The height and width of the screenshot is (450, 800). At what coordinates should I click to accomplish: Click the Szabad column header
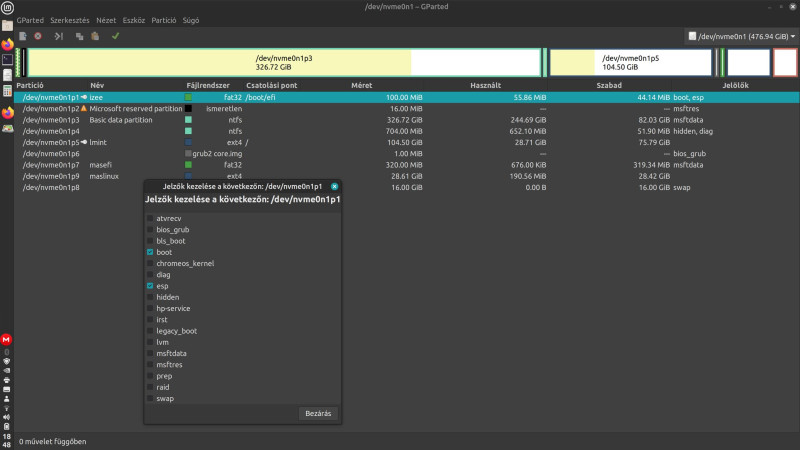[x=609, y=85]
